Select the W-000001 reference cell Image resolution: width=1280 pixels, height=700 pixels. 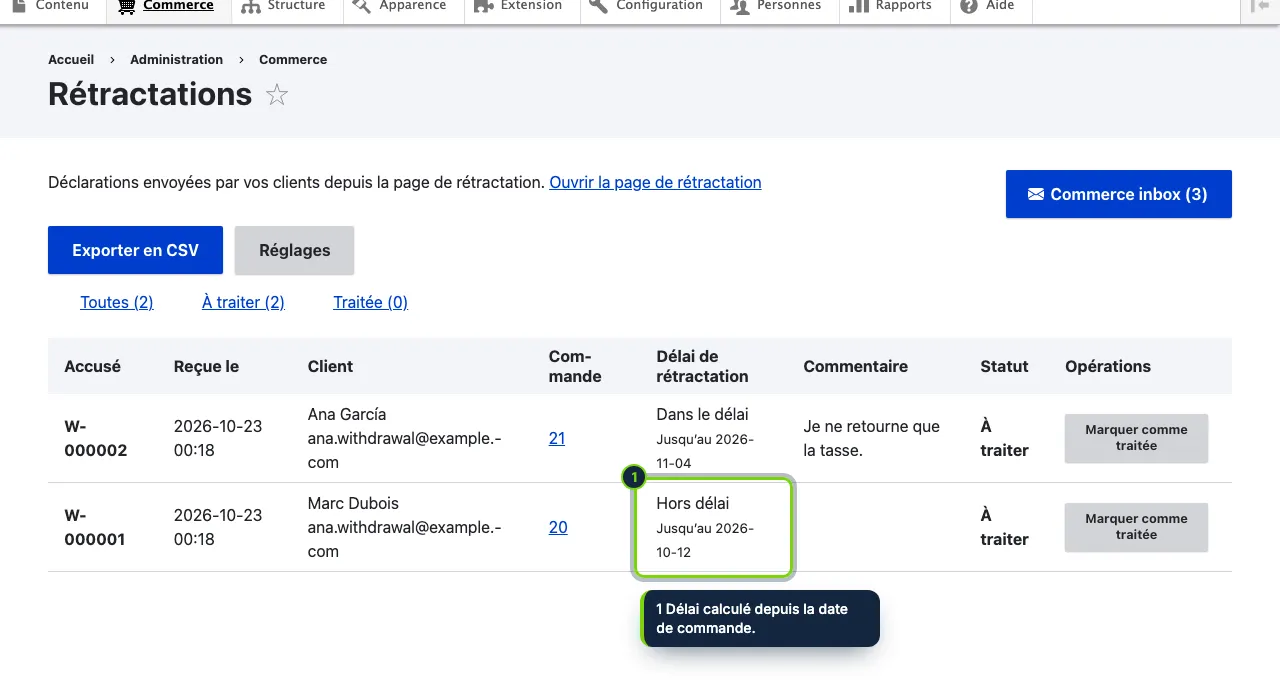95,527
